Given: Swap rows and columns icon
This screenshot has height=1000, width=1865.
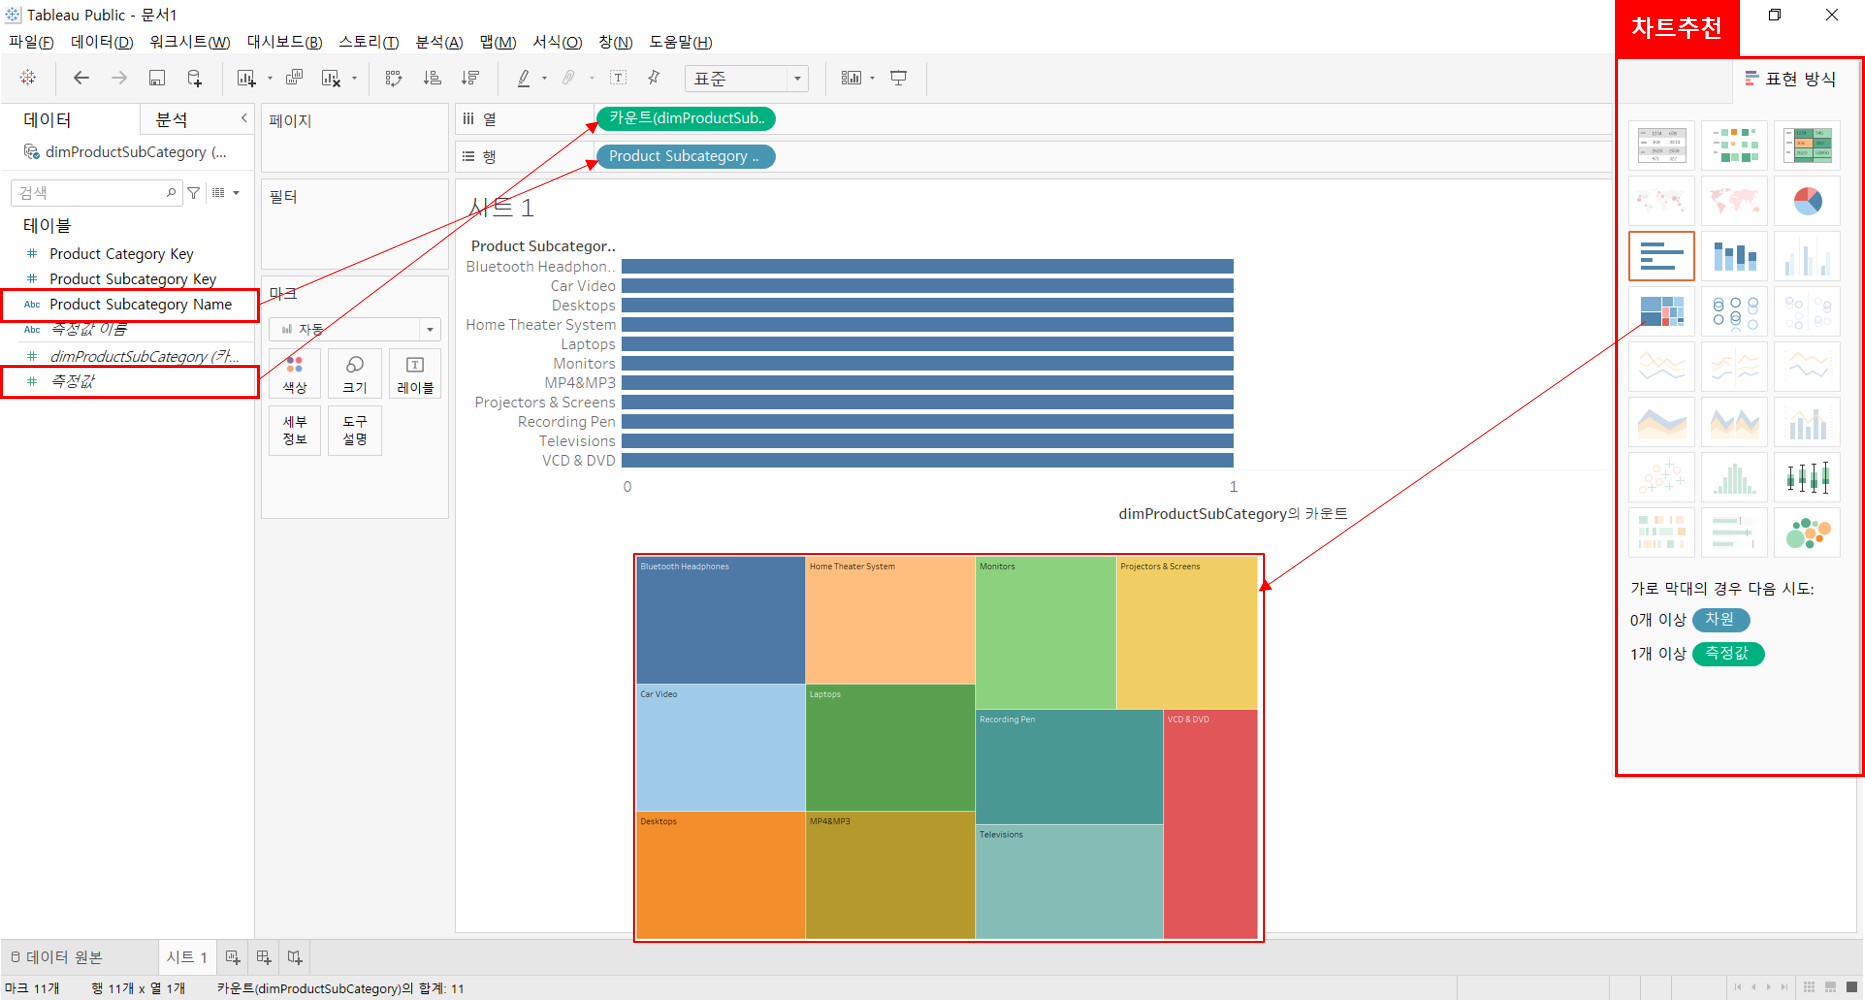Looking at the screenshot, I should [394, 78].
